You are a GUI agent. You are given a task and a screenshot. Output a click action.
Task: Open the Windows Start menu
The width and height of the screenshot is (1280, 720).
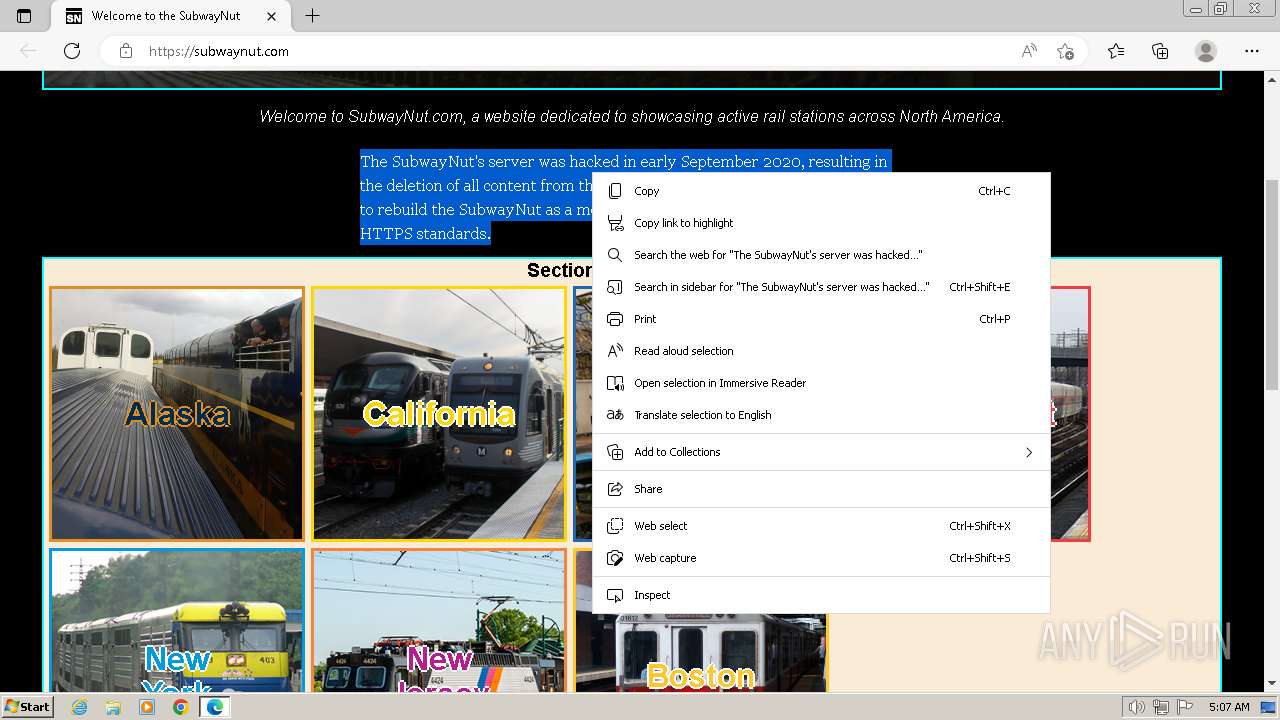coord(27,706)
